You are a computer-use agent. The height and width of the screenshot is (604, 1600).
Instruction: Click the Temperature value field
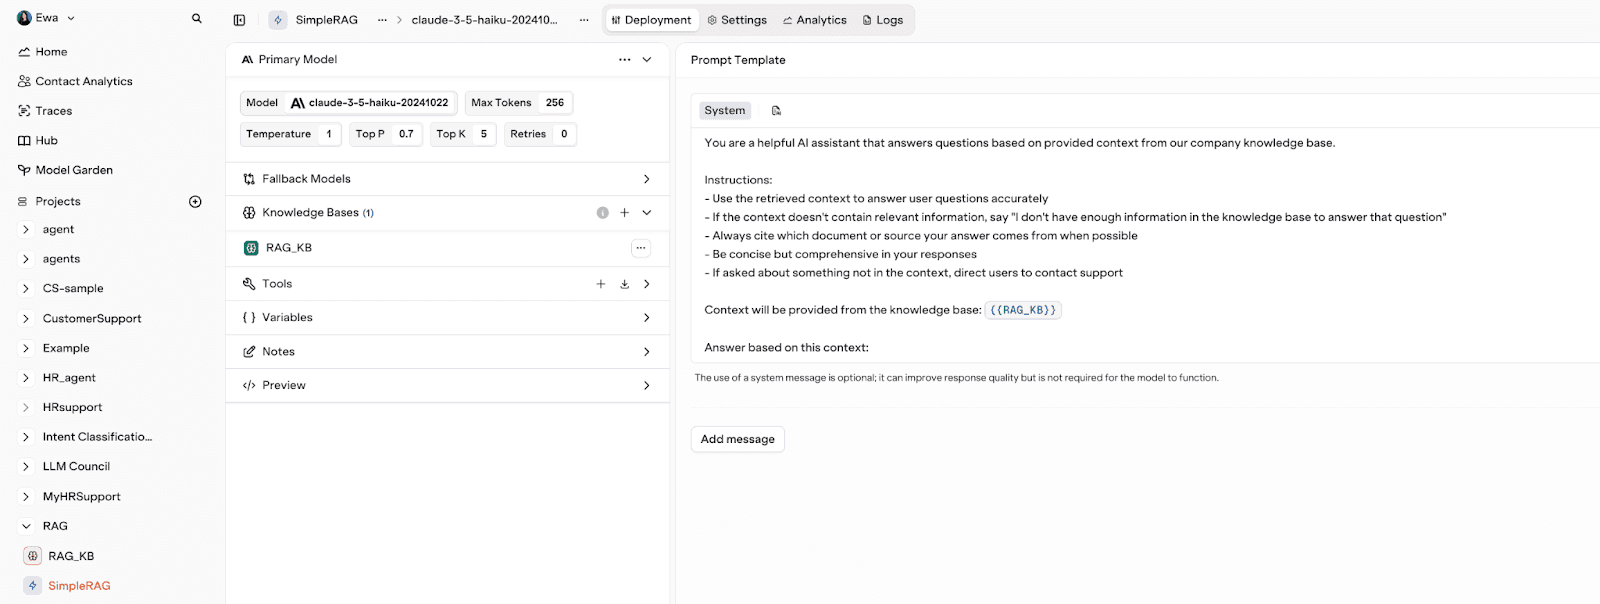coord(329,134)
